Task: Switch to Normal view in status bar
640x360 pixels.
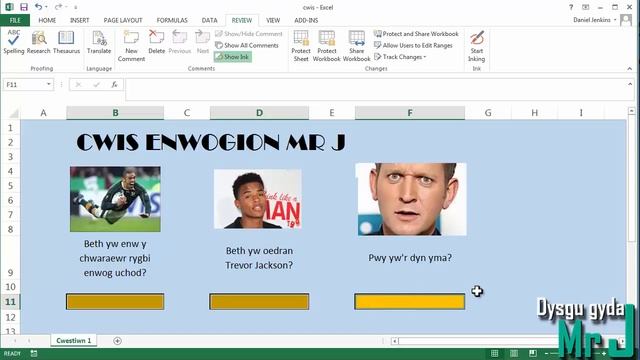Action: [x=495, y=353]
